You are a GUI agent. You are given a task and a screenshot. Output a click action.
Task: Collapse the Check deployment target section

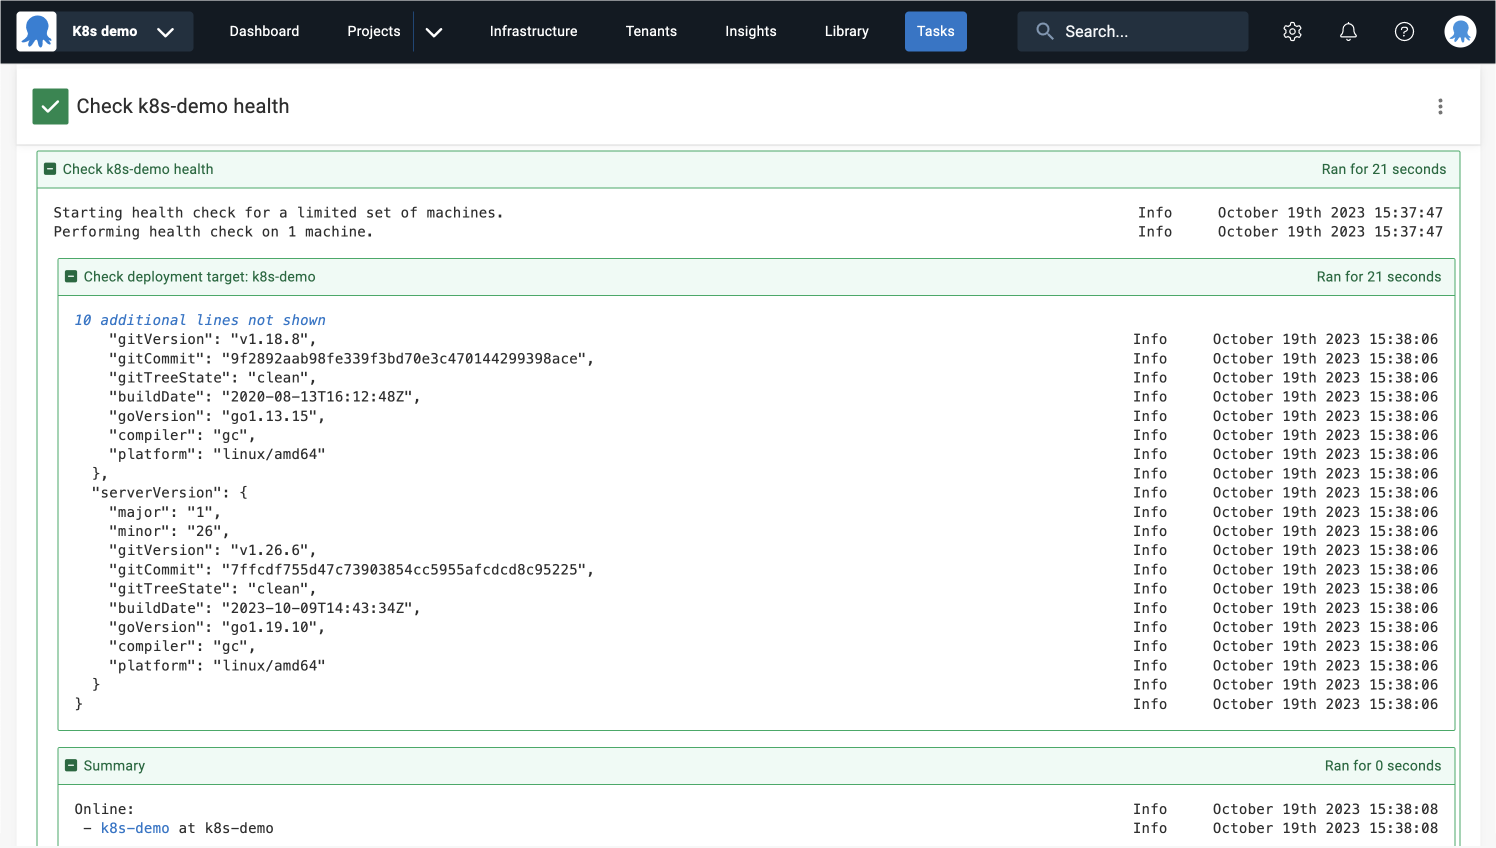click(x=71, y=276)
